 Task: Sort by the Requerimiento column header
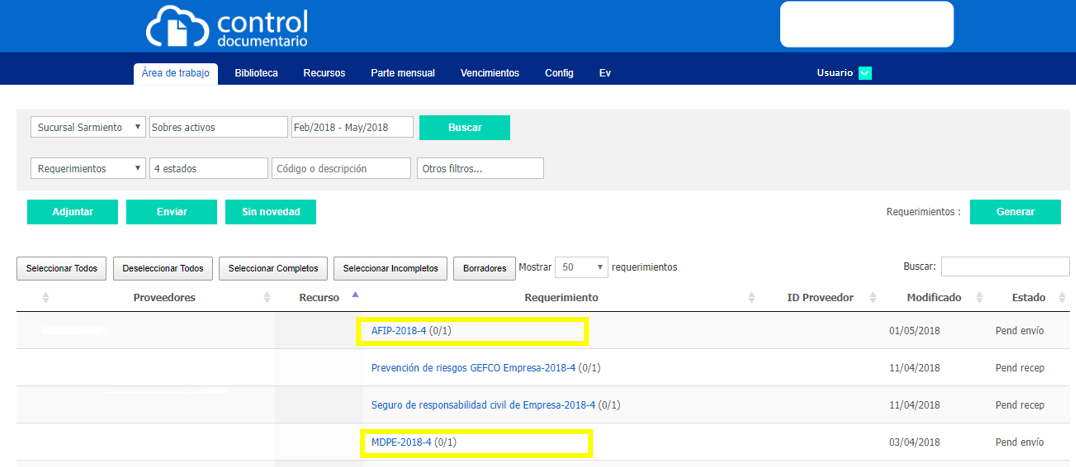561,298
